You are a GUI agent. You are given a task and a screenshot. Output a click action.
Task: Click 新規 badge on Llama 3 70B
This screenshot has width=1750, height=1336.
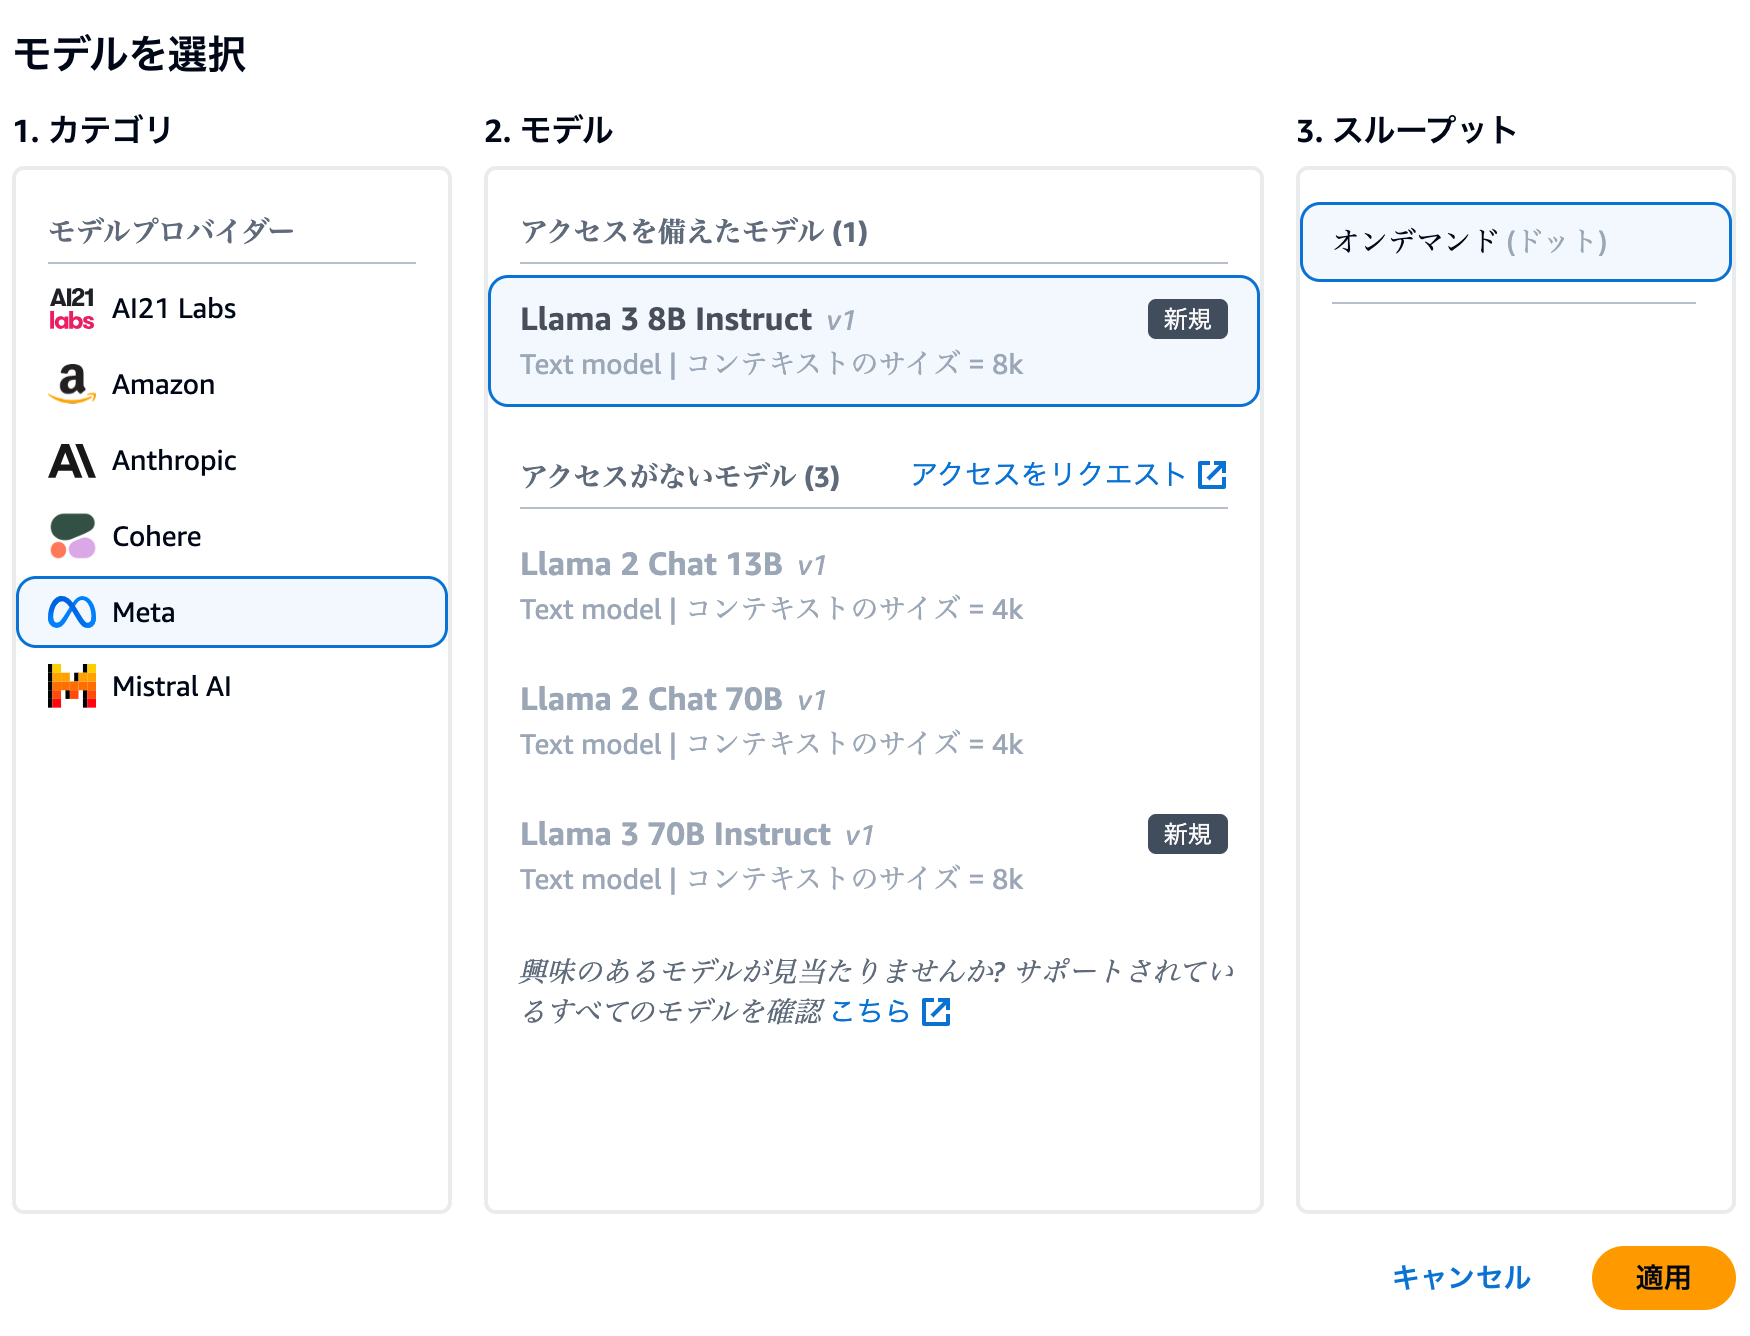(1187, 834)
